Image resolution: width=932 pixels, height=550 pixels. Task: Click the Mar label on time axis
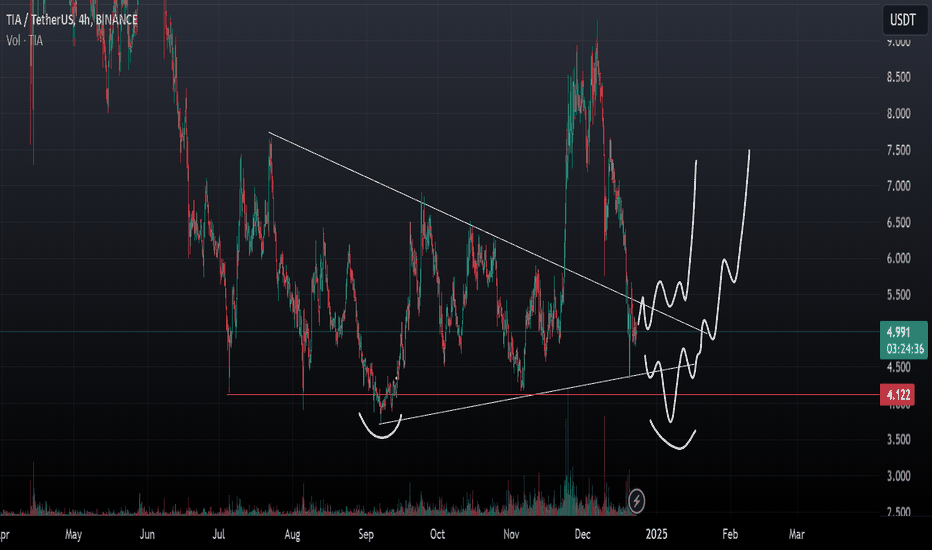(x=796, y=534)
